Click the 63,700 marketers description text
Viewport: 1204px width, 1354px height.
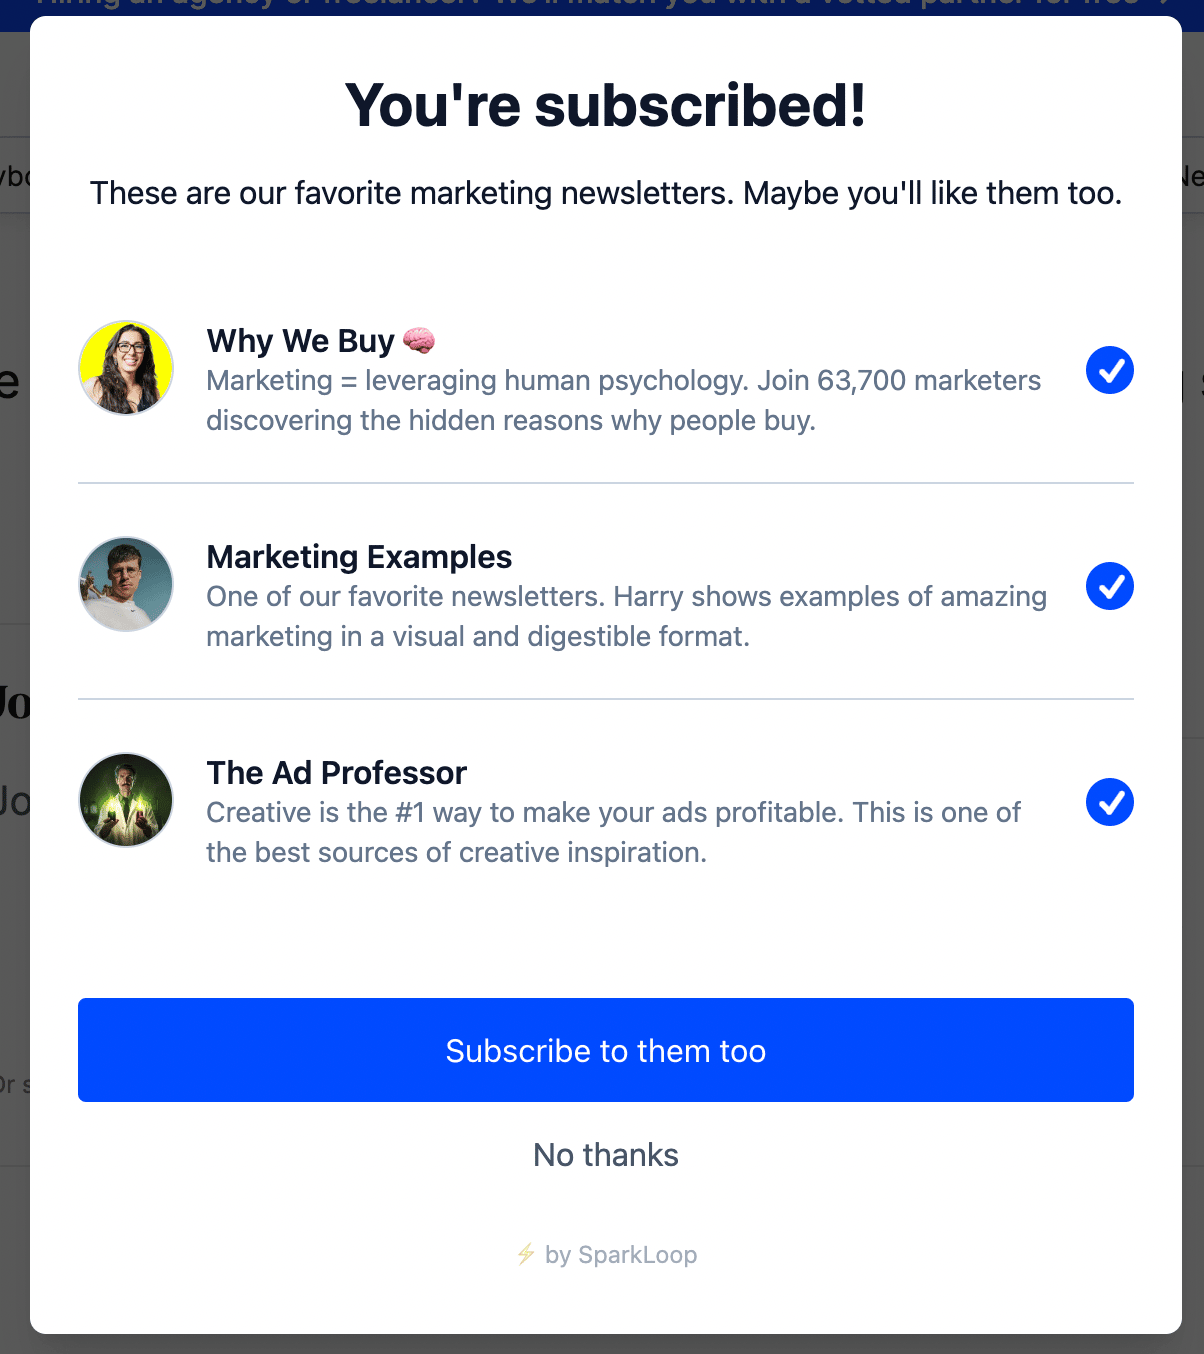point(624,400)
